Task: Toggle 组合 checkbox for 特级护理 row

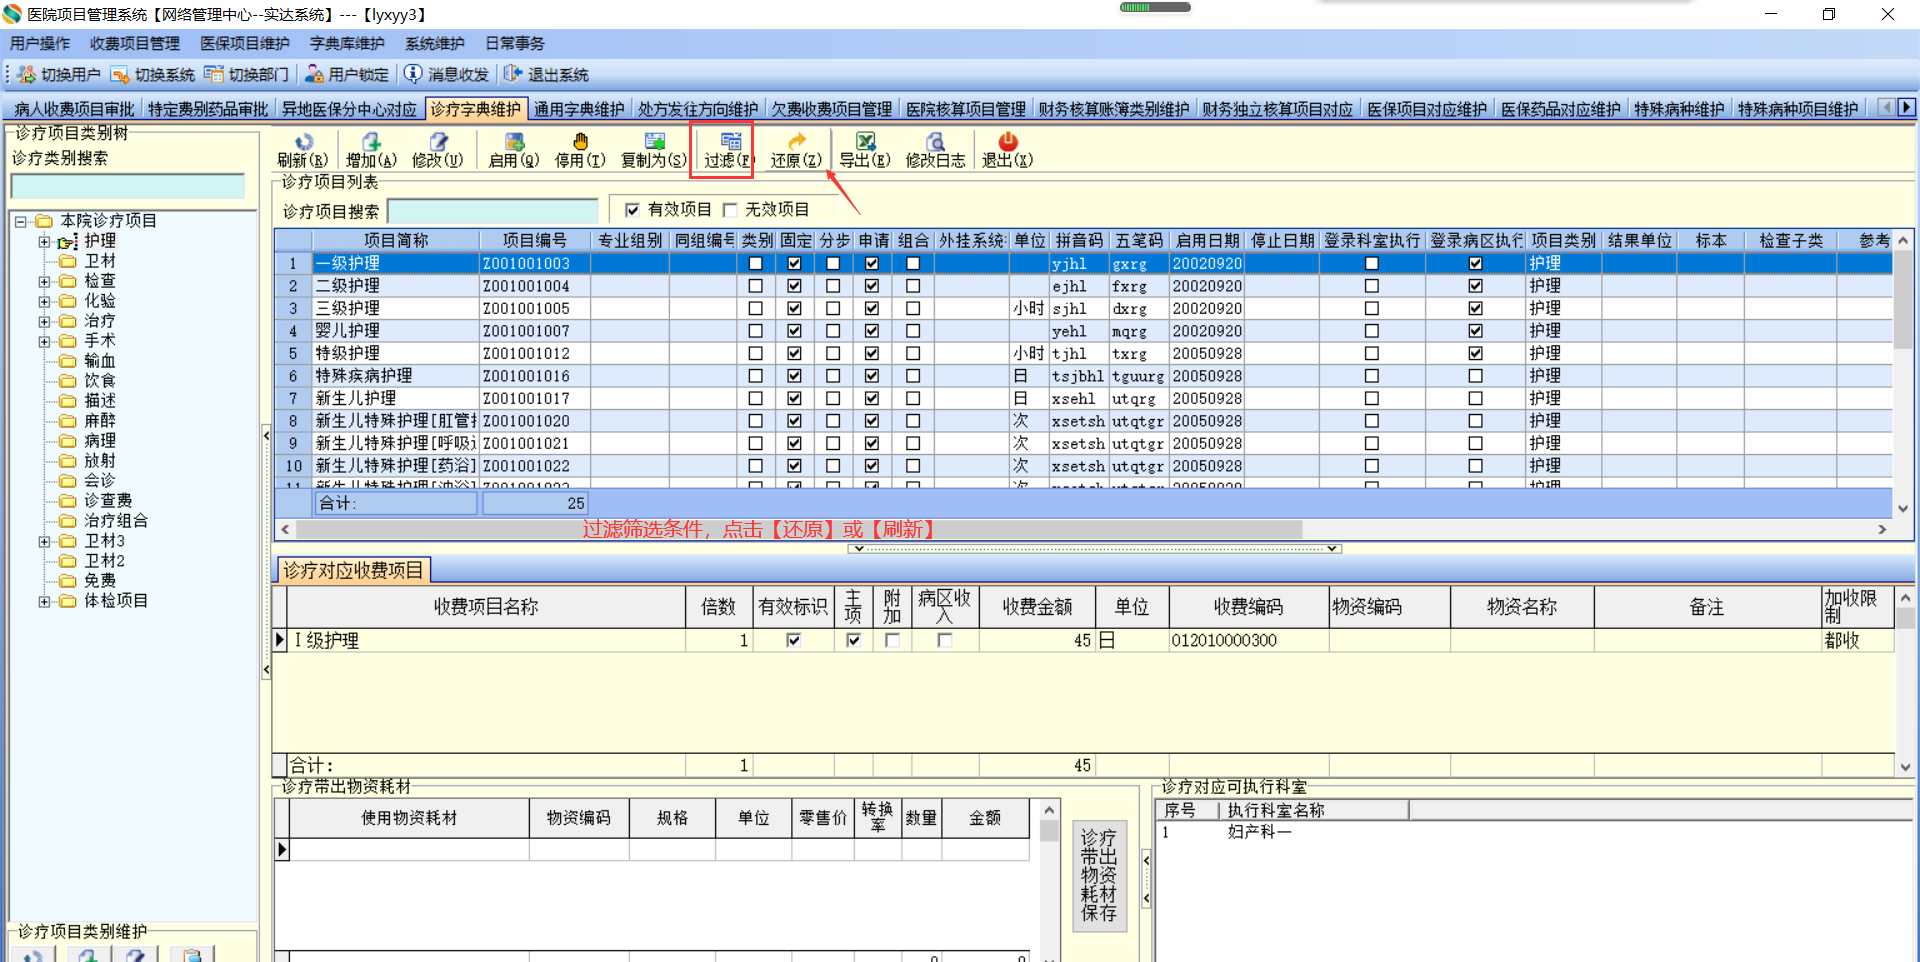Action: tap(913, 354)
